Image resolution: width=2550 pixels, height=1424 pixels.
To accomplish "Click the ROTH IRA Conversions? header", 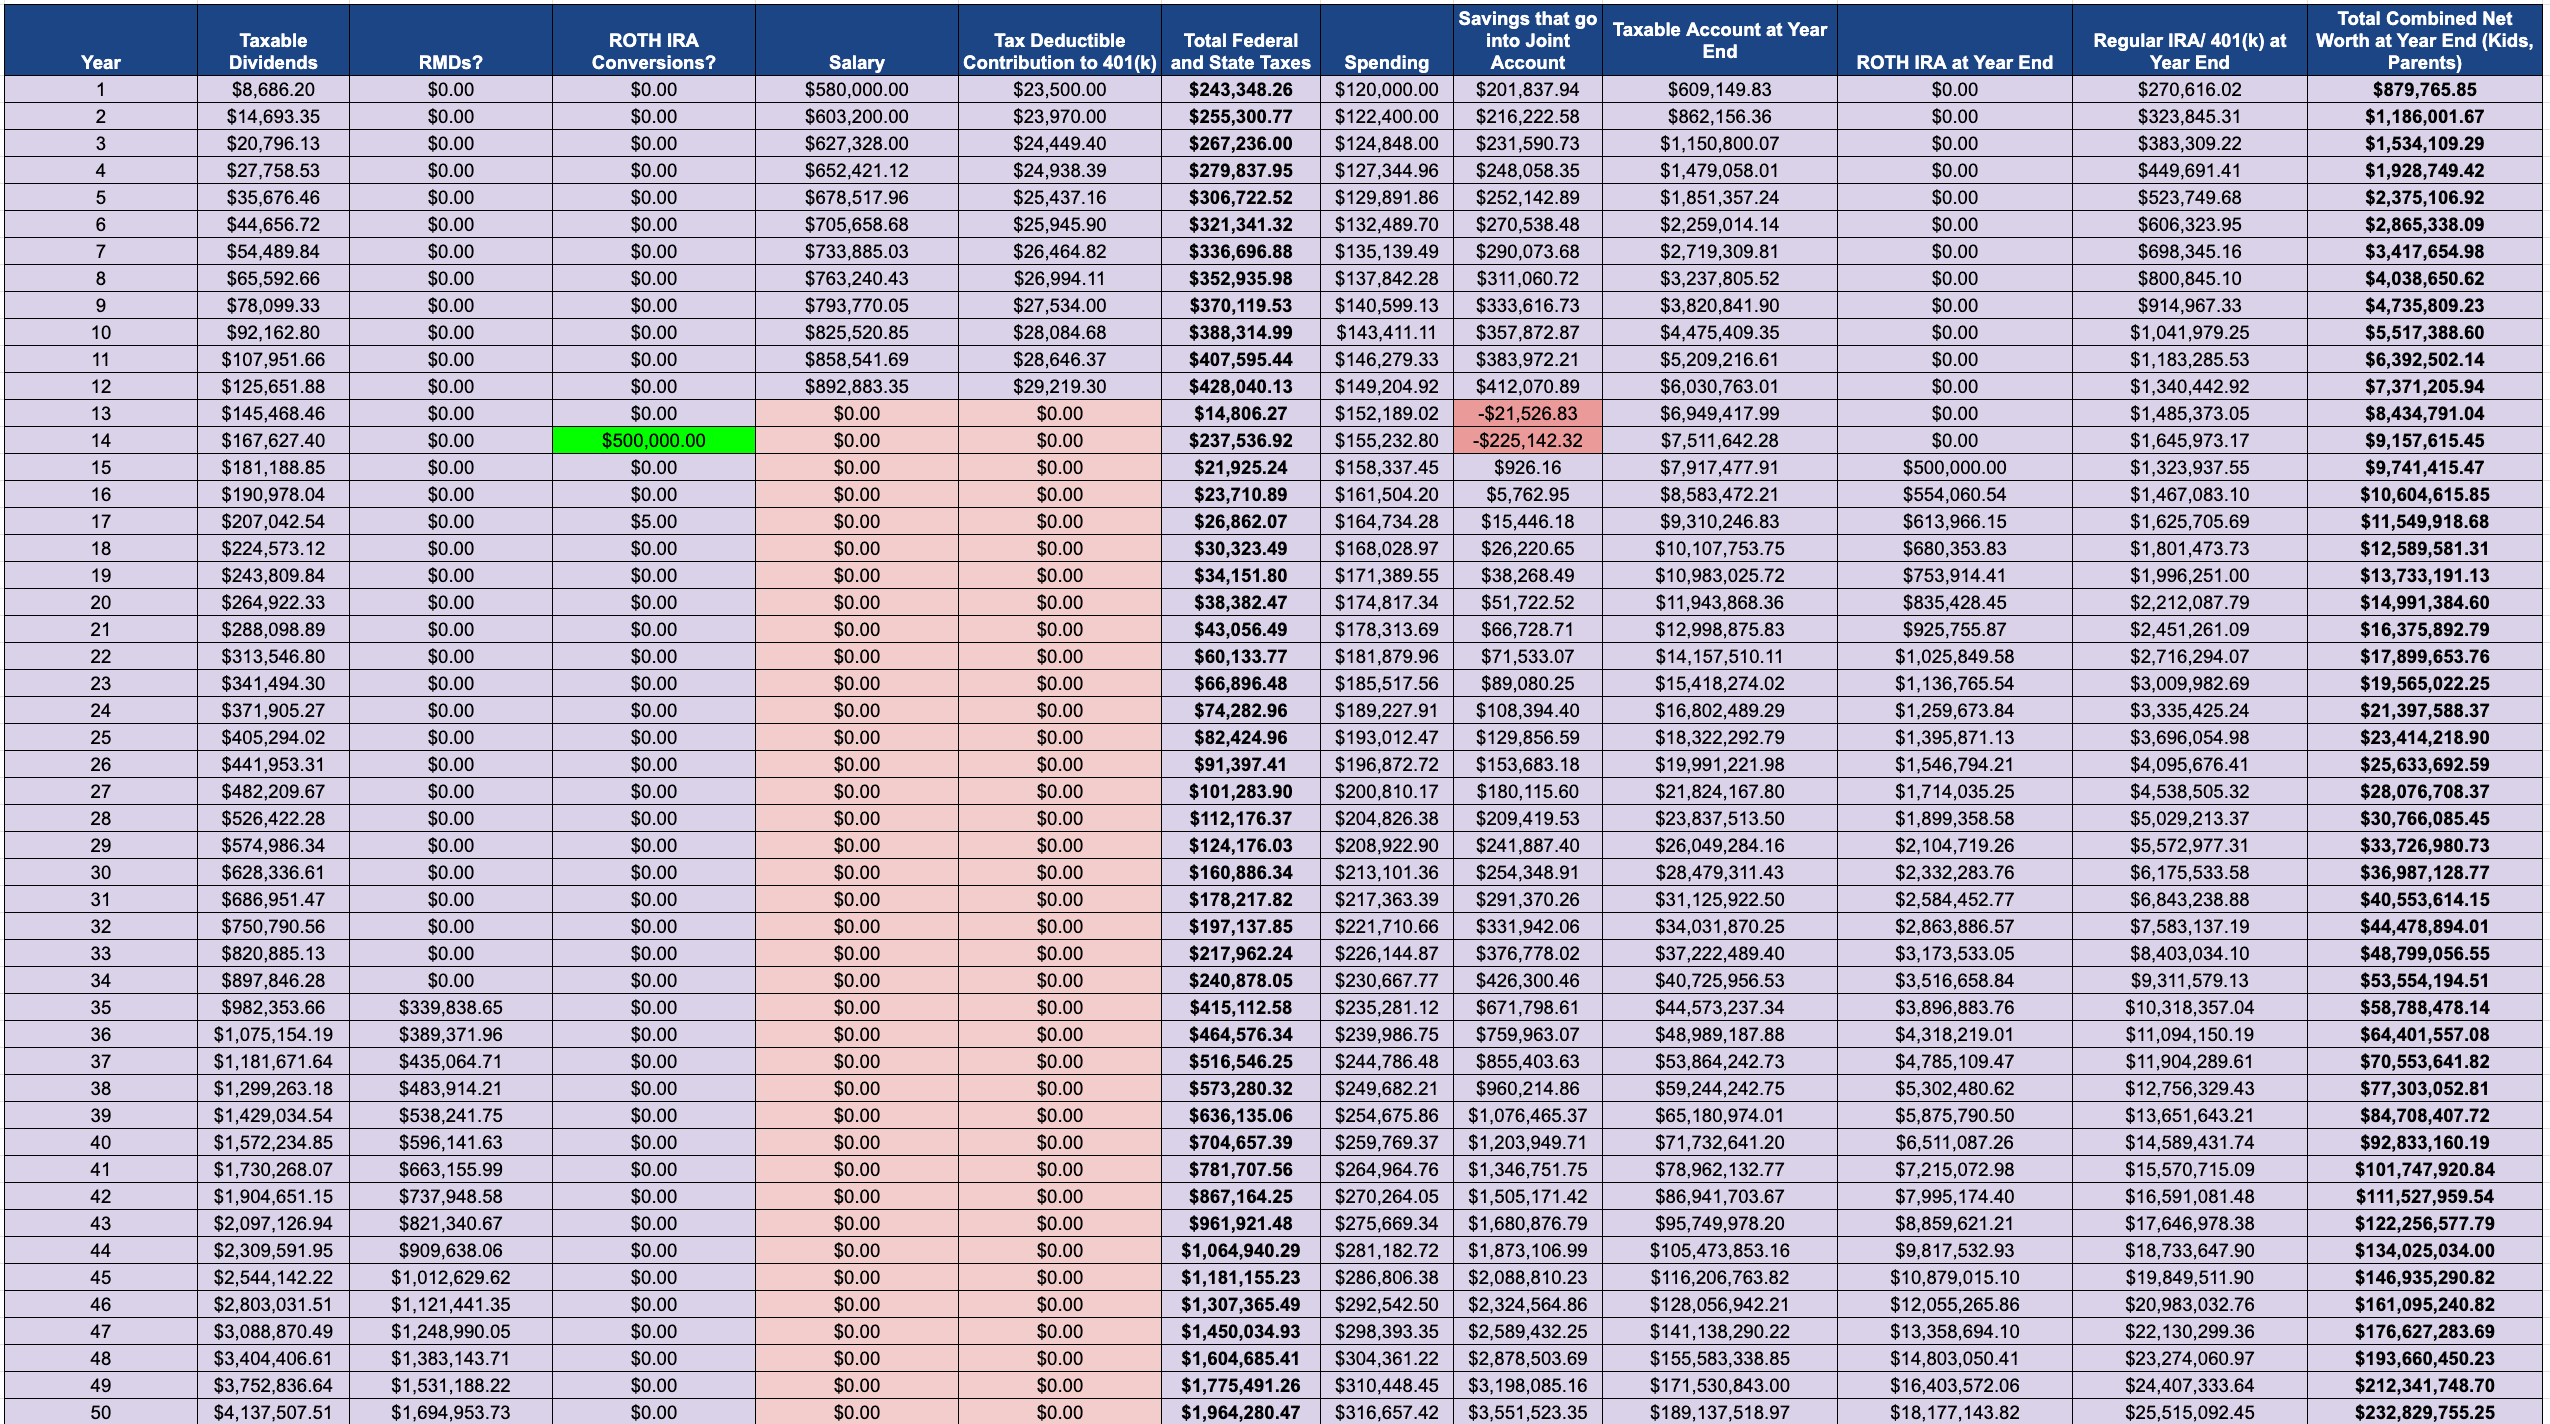I will (x=653, y=40).
